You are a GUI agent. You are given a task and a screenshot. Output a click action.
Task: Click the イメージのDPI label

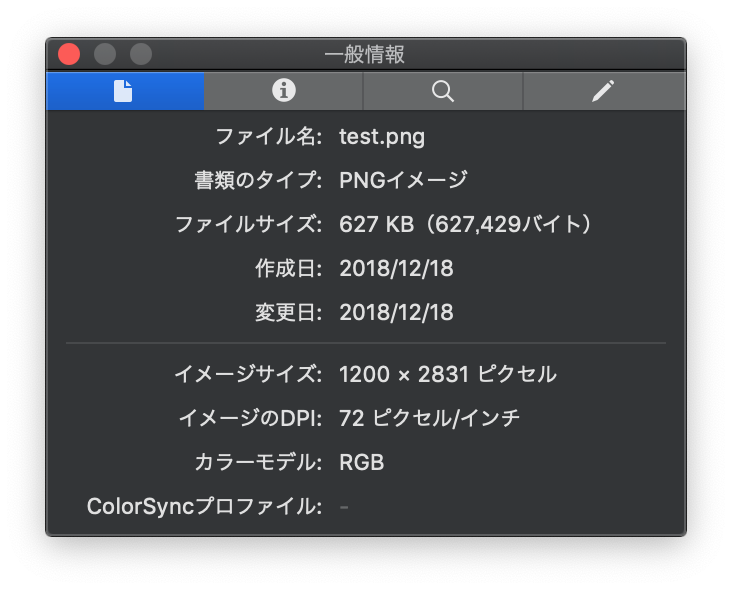[251, 418]
